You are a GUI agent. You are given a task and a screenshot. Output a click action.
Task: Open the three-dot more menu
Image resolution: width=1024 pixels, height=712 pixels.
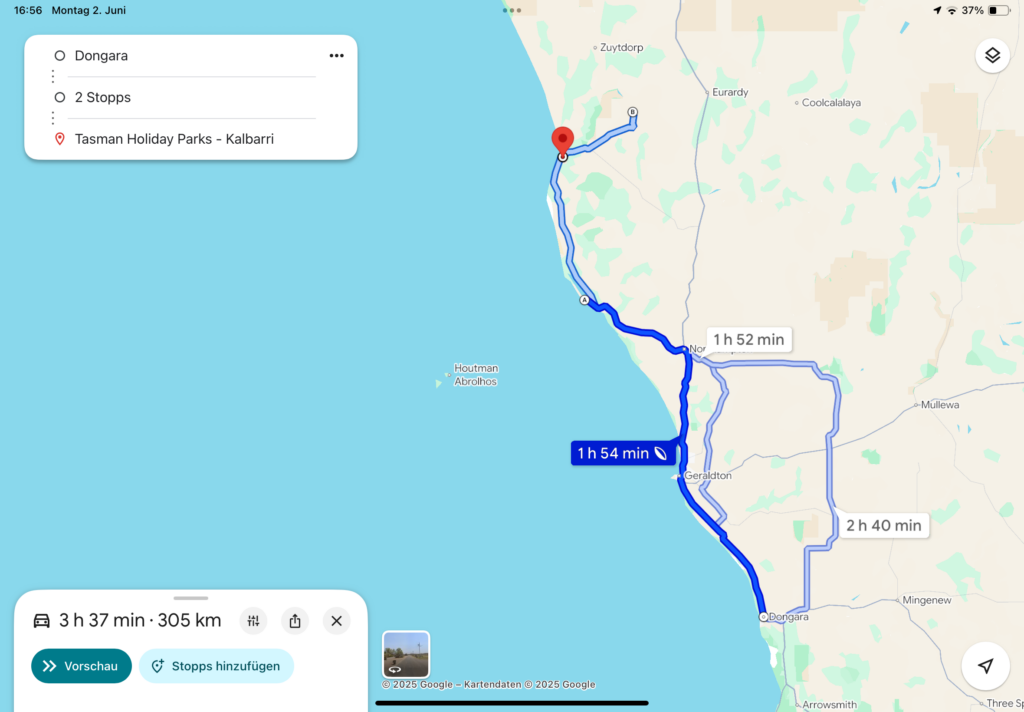click(336, 56)
